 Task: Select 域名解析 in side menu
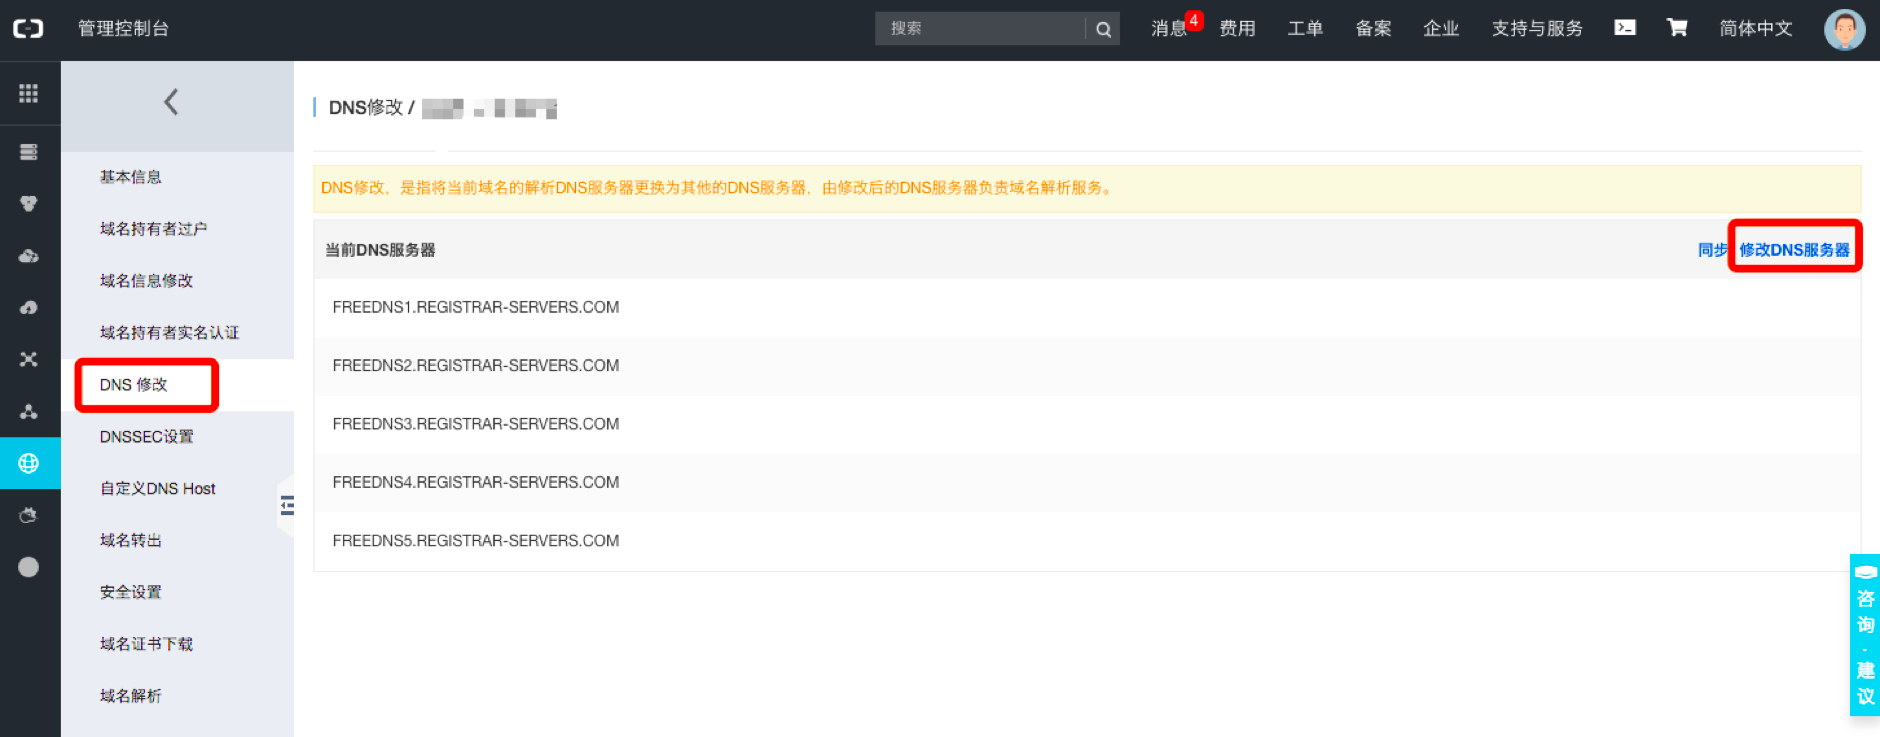tap(131, 696)
